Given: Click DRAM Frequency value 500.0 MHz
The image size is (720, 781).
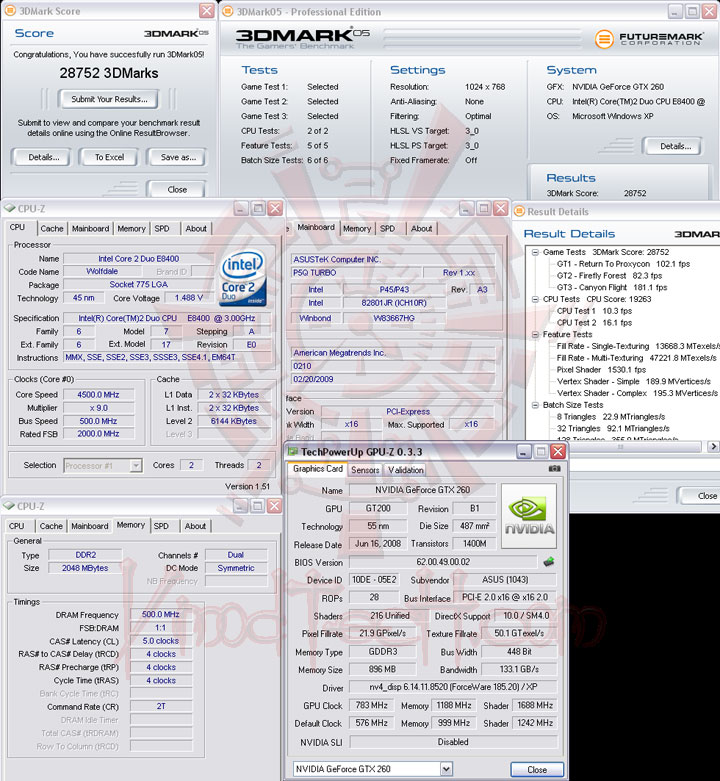Looking at the screenshot, I should (160, 615).
